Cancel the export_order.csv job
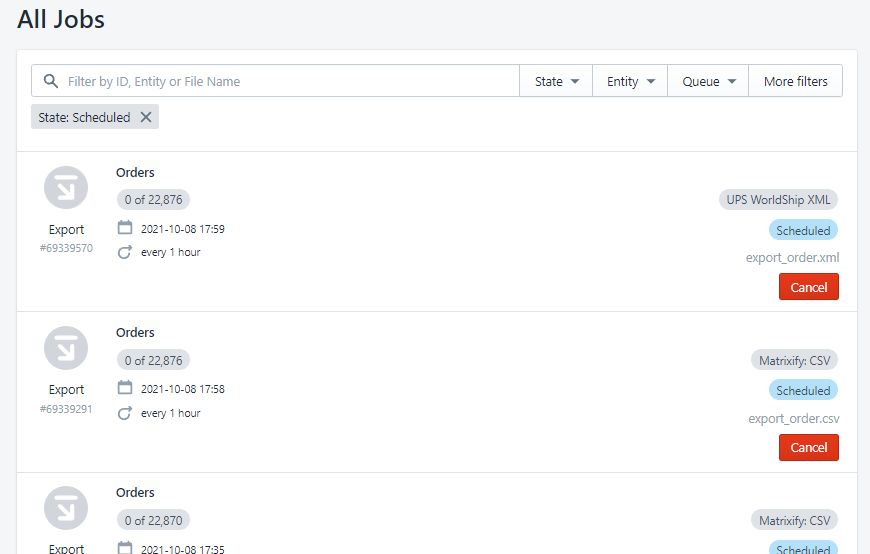Viewport: 870px width, 554px height. (808, 447)
